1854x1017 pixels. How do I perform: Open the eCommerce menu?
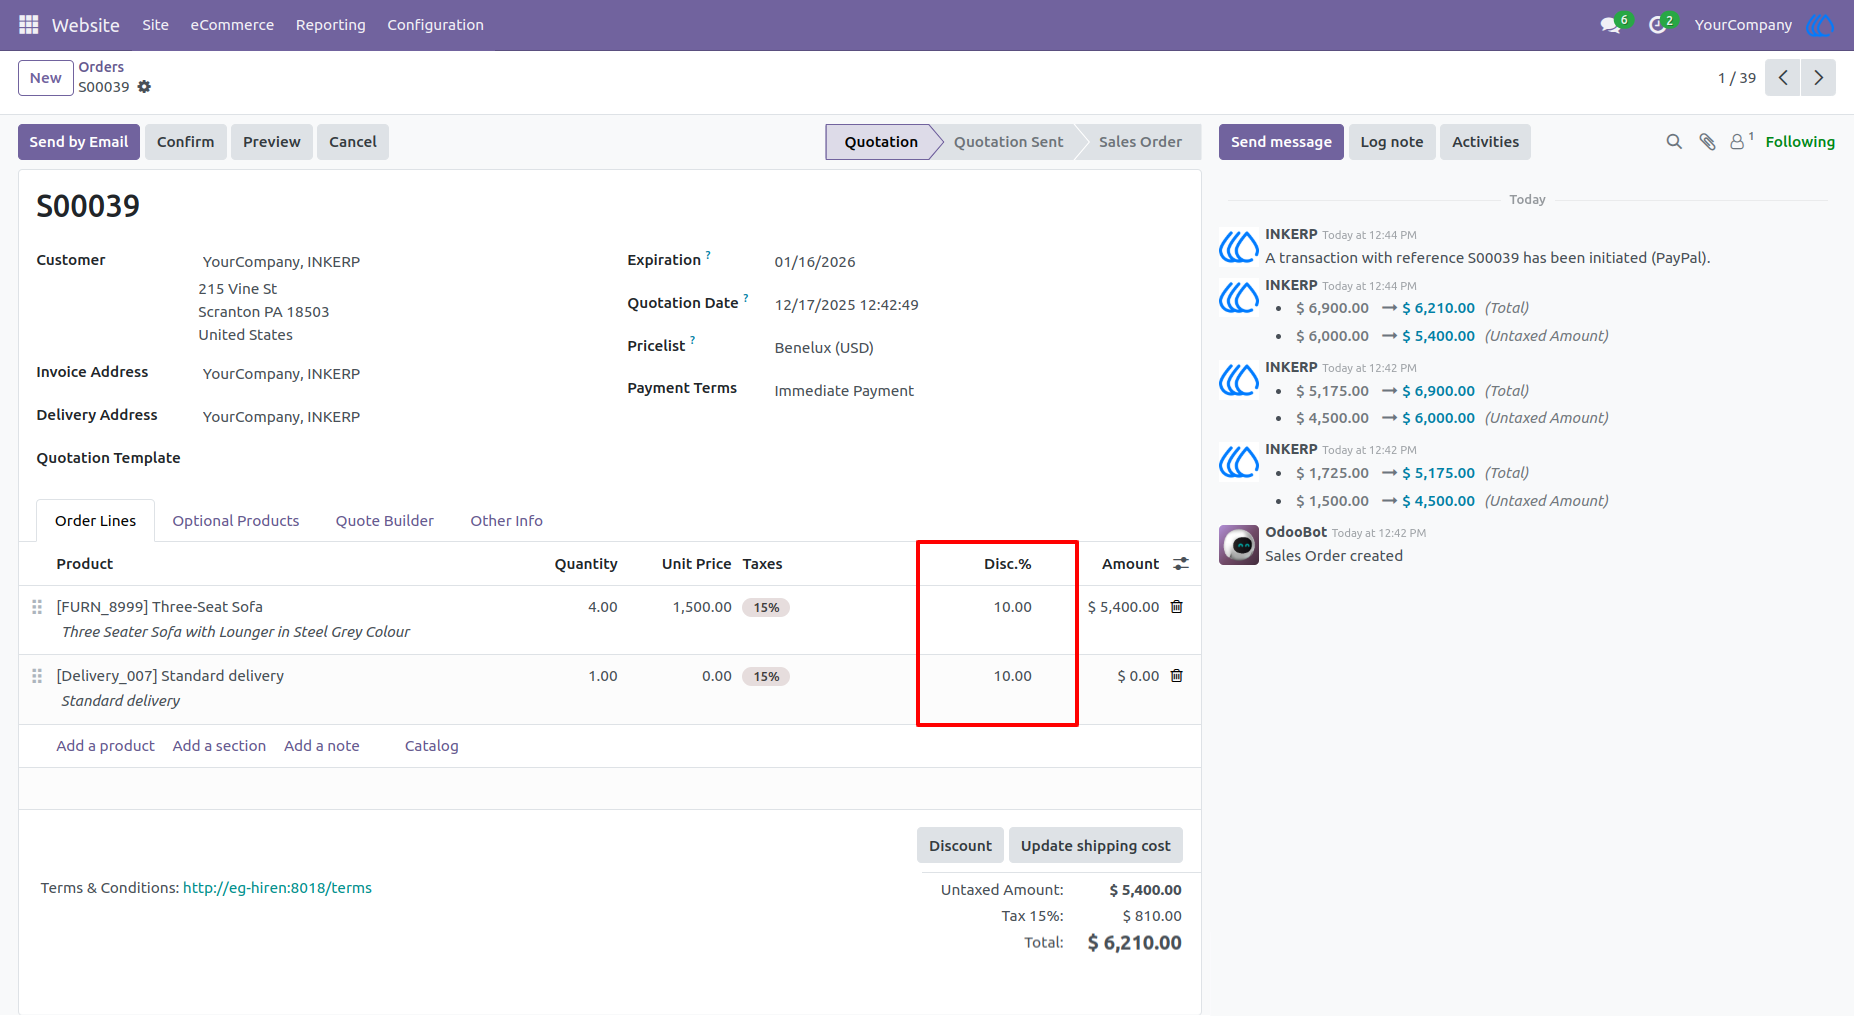pyautogui.click(x=232, y=25)
